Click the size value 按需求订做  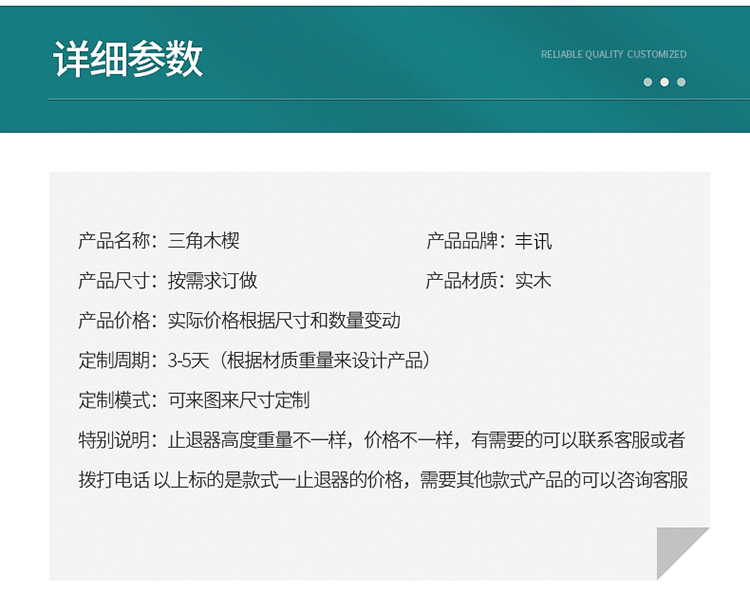[212, 281]
